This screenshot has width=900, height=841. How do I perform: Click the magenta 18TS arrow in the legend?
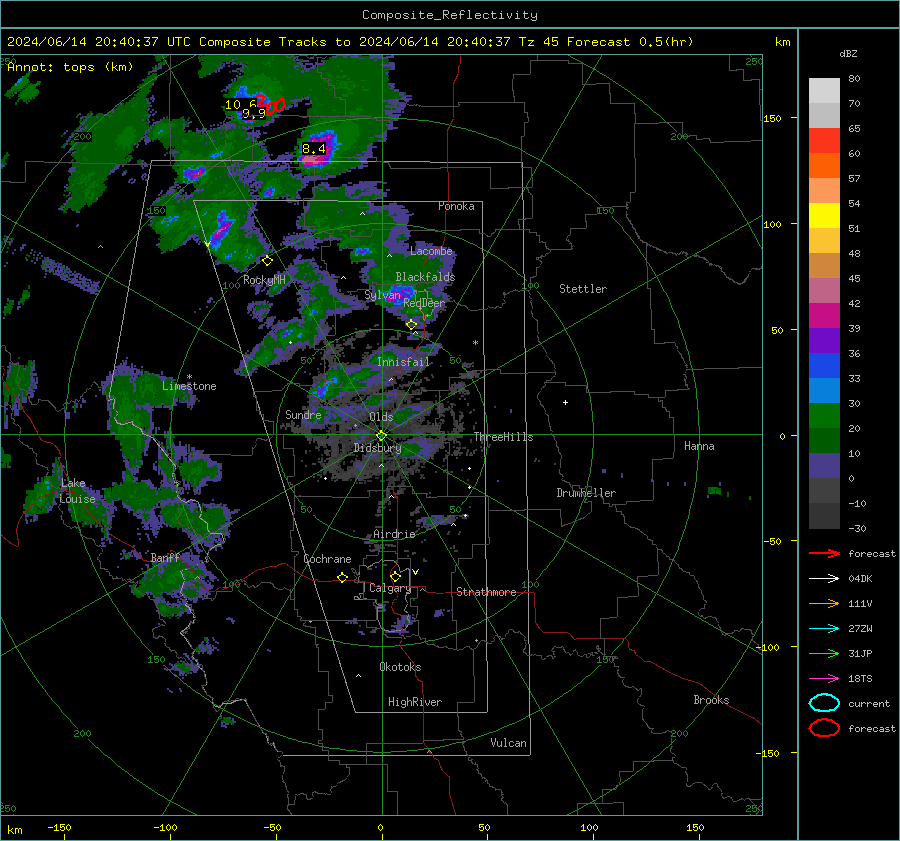point(824,679)
